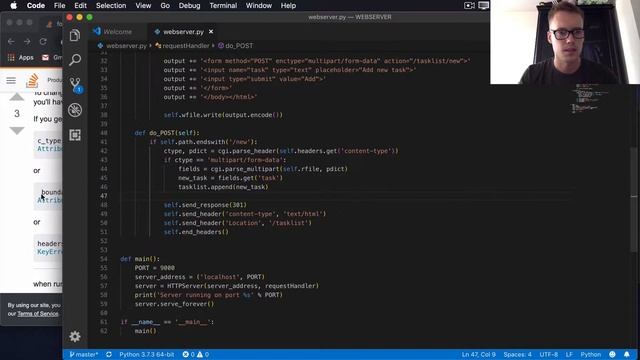Open the Window menu
The image size is (640, 360).
click(x=259, y=5)
